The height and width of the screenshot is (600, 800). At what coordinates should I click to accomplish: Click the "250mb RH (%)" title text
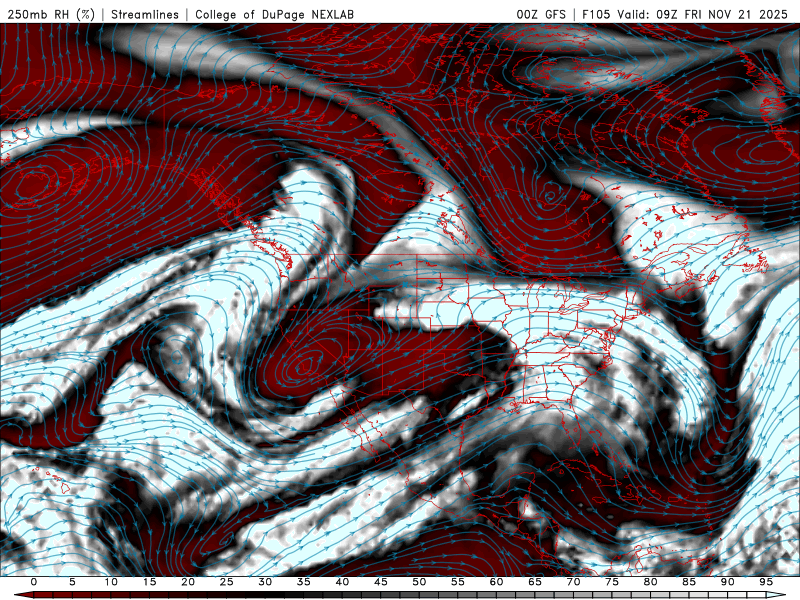click(52, 14)
